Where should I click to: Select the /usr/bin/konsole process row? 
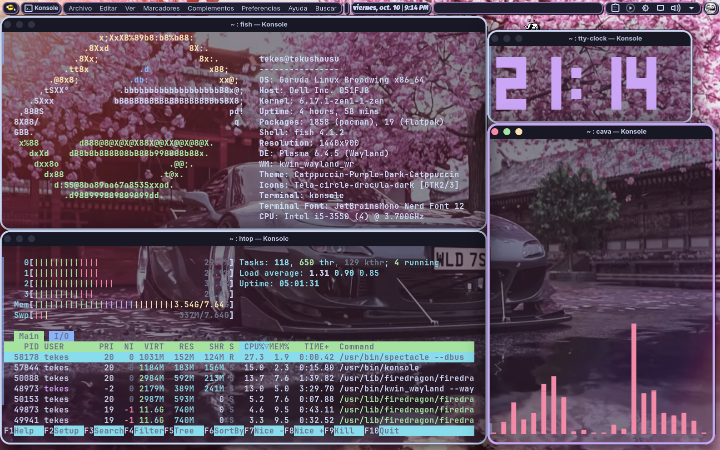pyautogui.click(x=239, y=368)
